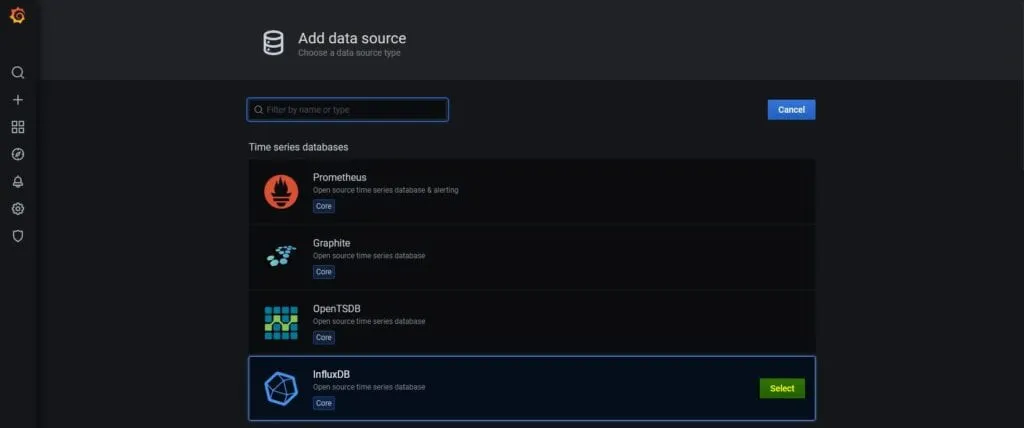Click the InfluxDB description text
The height and width of the screenshot is (428, 1024).
point(369,387)
